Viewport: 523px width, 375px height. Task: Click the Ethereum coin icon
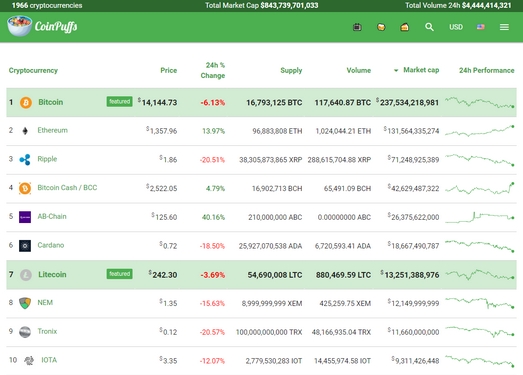[x=25, y=131]
